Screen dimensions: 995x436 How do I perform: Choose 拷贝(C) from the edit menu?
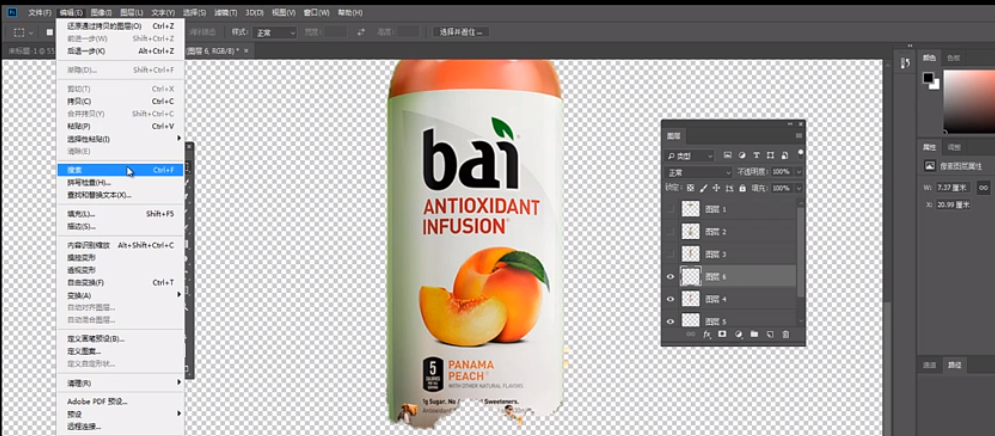click(x=120, y=101)
